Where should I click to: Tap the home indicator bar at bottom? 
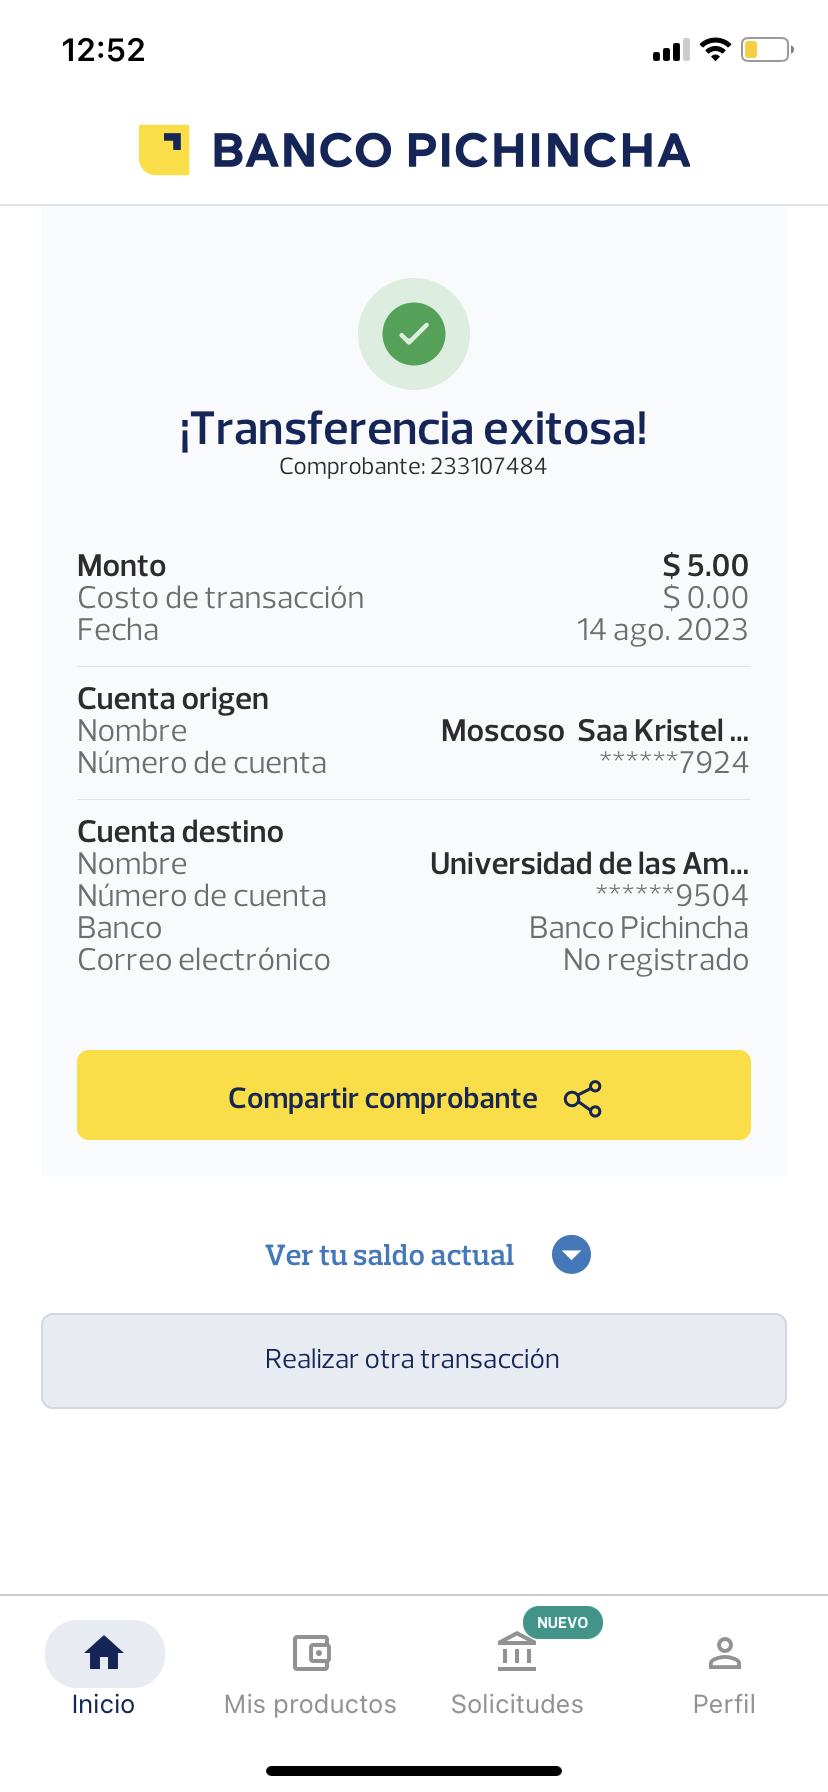[414, 1771]
